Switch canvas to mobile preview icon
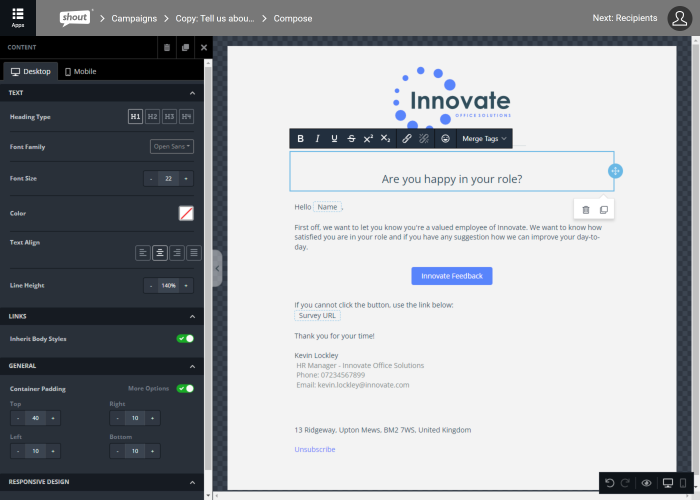The height and width of the screenshot is (500, 700). 683,483
